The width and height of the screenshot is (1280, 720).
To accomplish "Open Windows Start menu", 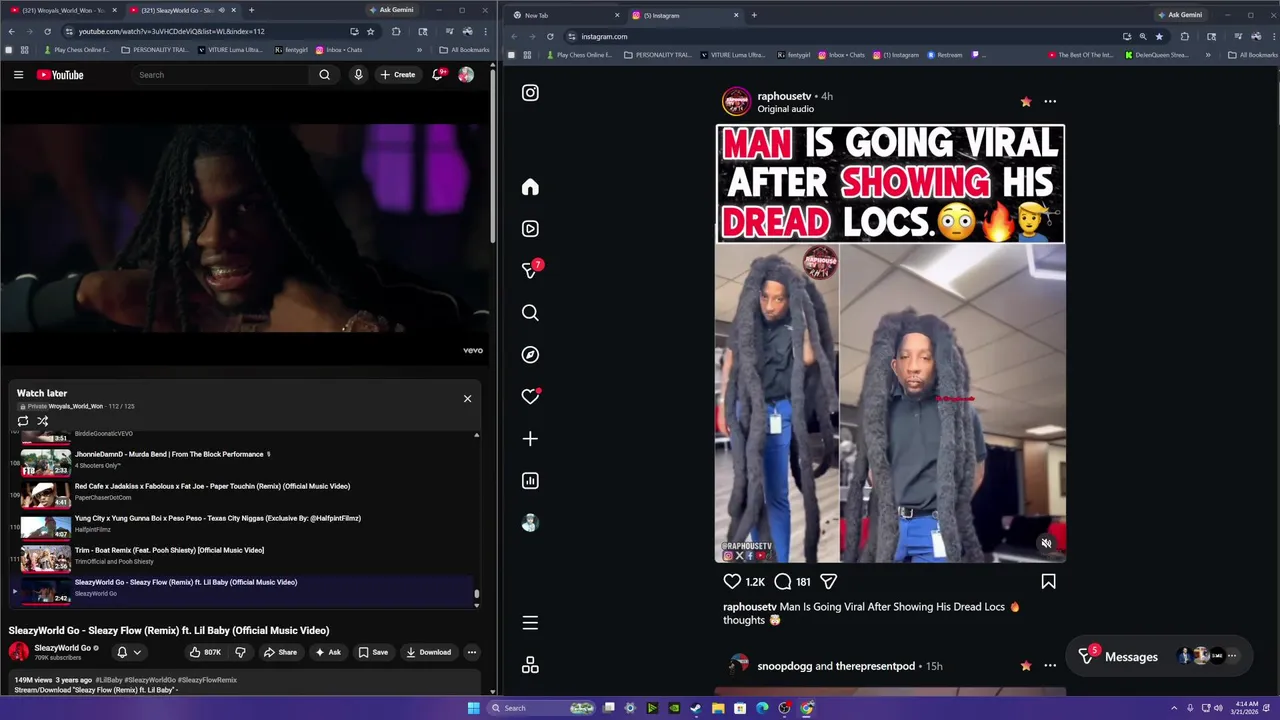I will tap(473, 708).
